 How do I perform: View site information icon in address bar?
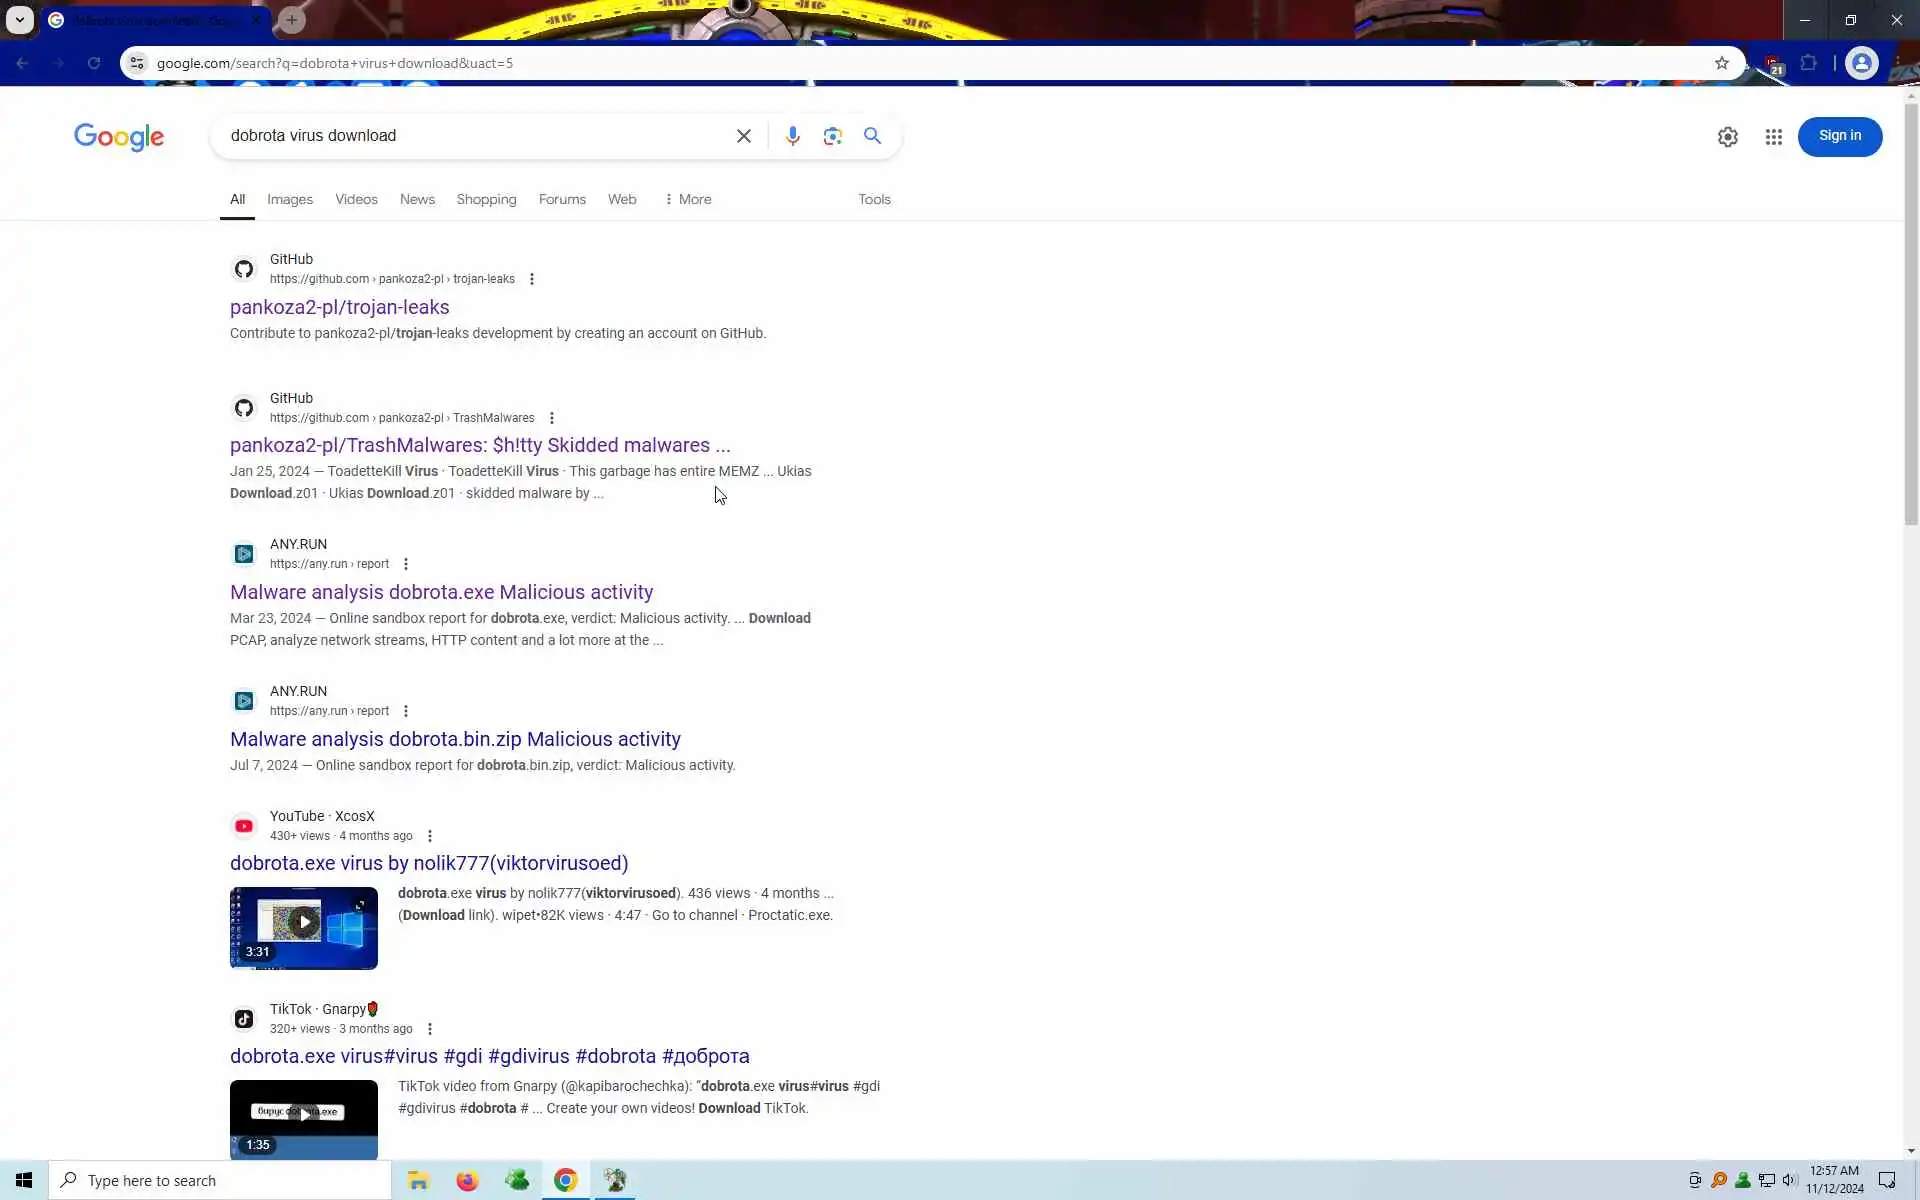pyautogui.click(x=137, y=63)
